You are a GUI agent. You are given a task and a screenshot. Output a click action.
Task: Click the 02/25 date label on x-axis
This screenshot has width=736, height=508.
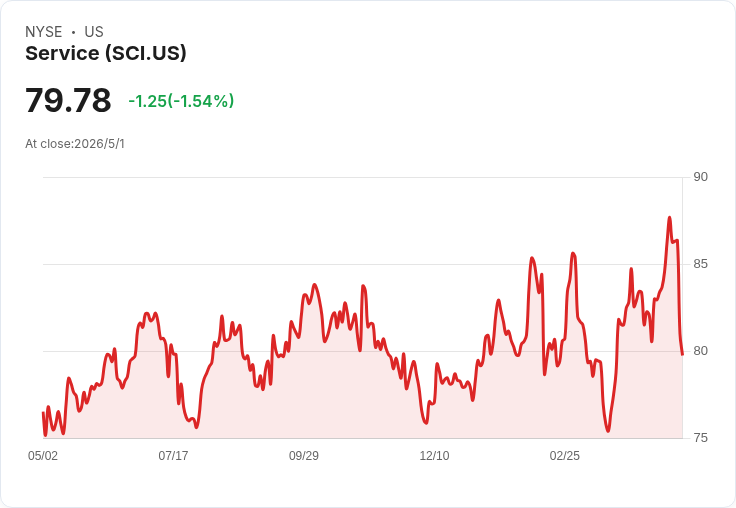[565, 455]
